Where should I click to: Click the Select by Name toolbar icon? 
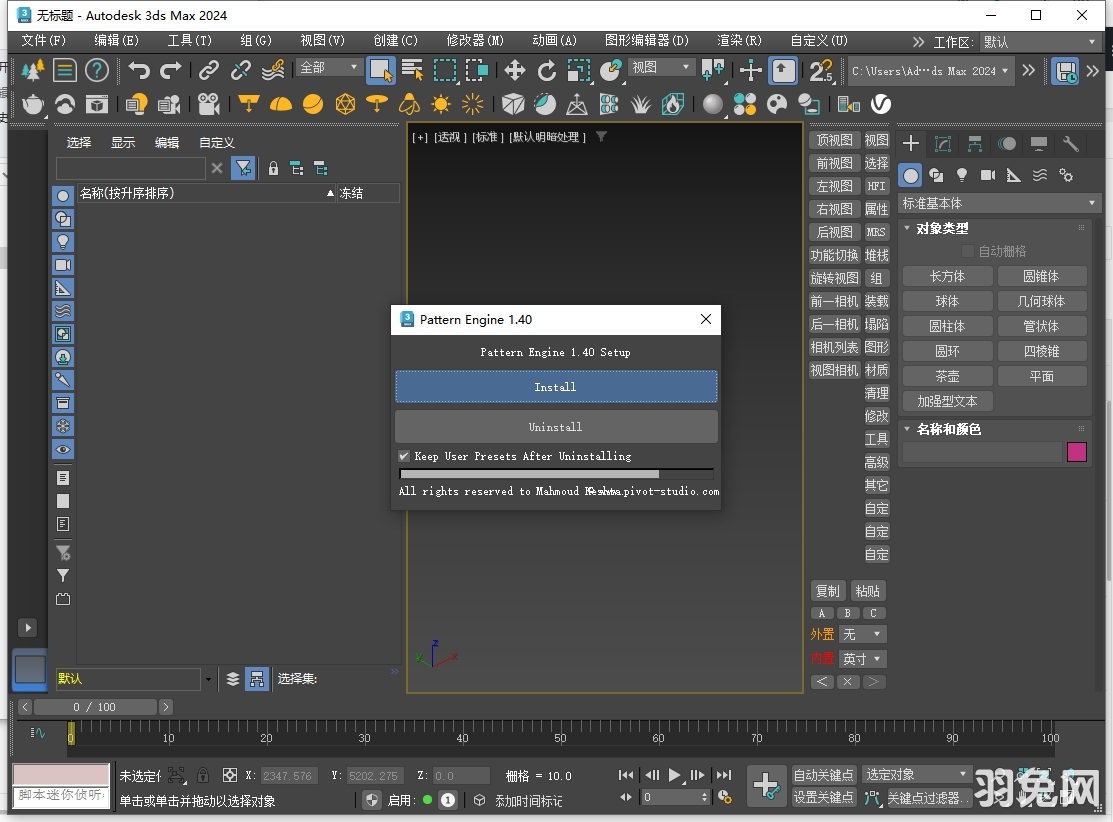point(412,71)
